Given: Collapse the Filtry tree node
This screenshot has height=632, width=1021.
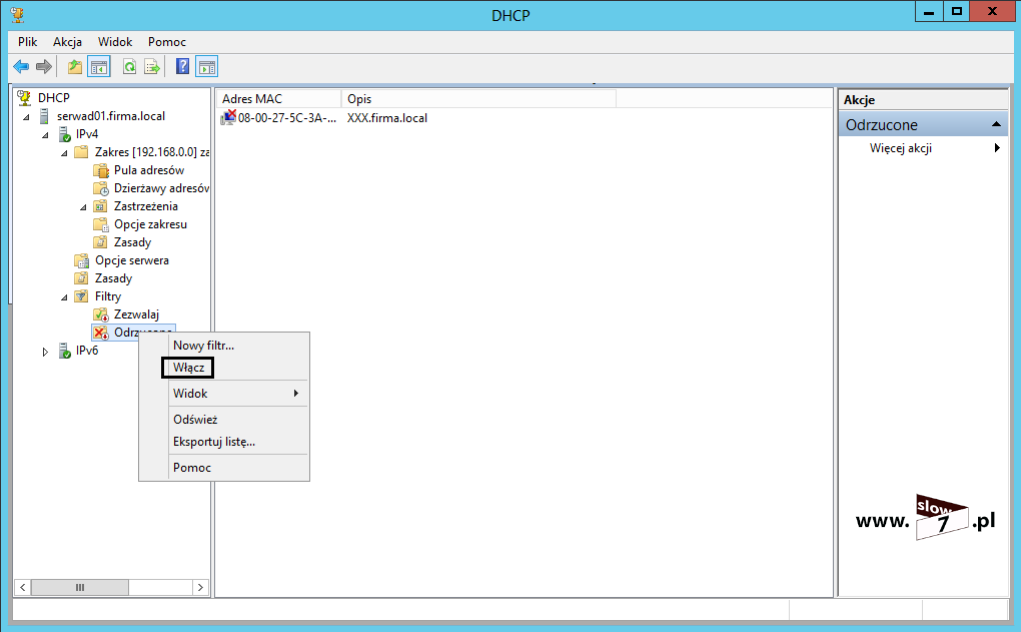Looking at the screenshot, I should point(65,297).
